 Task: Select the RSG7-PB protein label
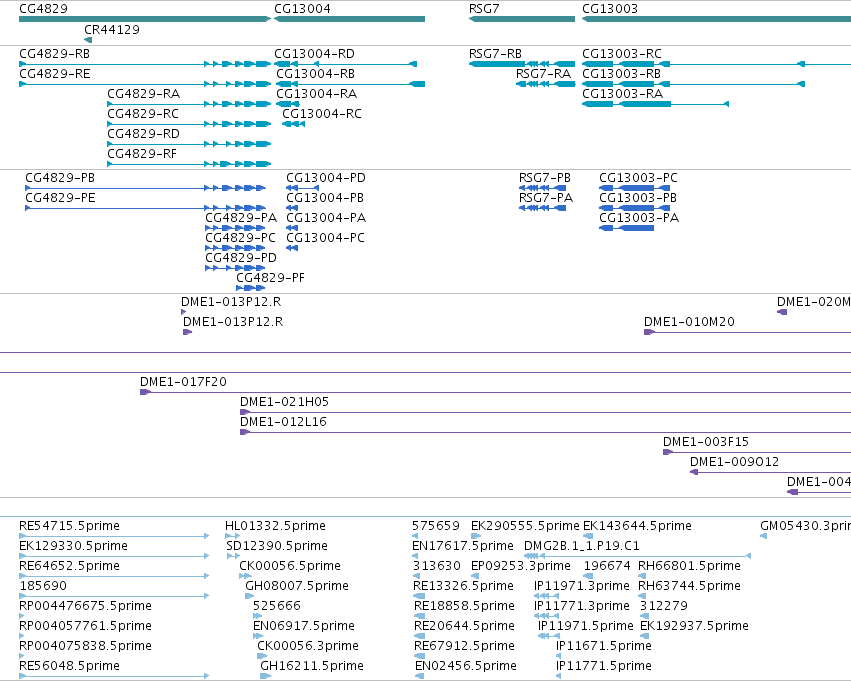pyautogui.click(x=545, y=178)
